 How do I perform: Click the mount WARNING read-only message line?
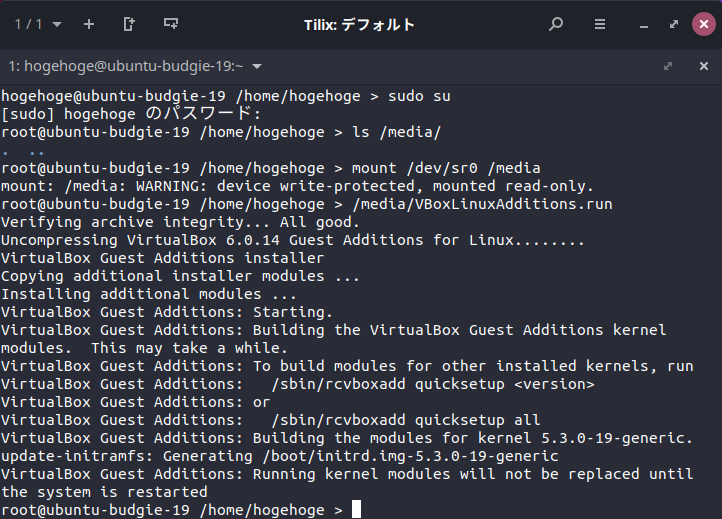[297, 186]
